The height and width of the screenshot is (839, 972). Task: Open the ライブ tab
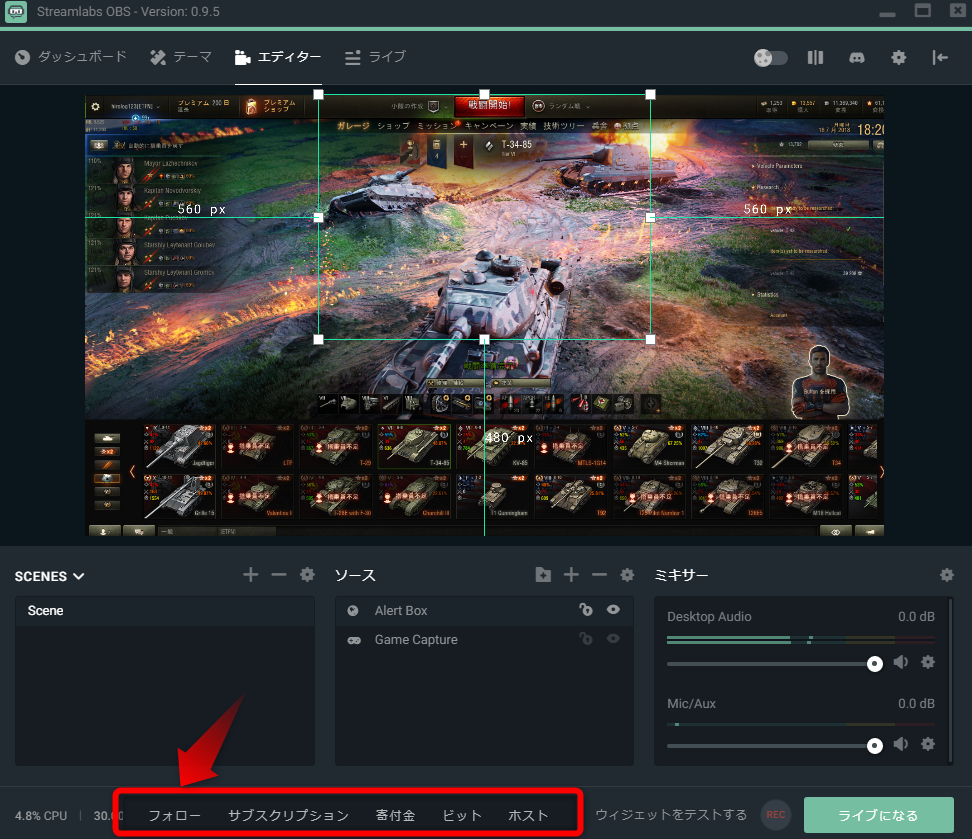click(376, 57)
